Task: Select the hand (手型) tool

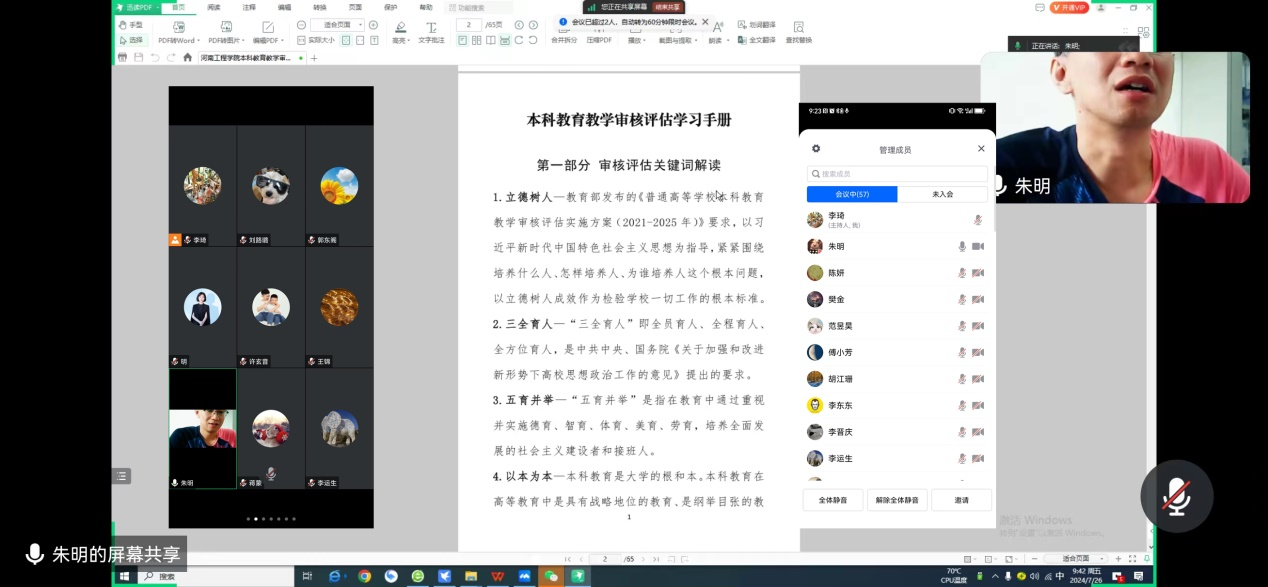Action: tap(130, 25)
